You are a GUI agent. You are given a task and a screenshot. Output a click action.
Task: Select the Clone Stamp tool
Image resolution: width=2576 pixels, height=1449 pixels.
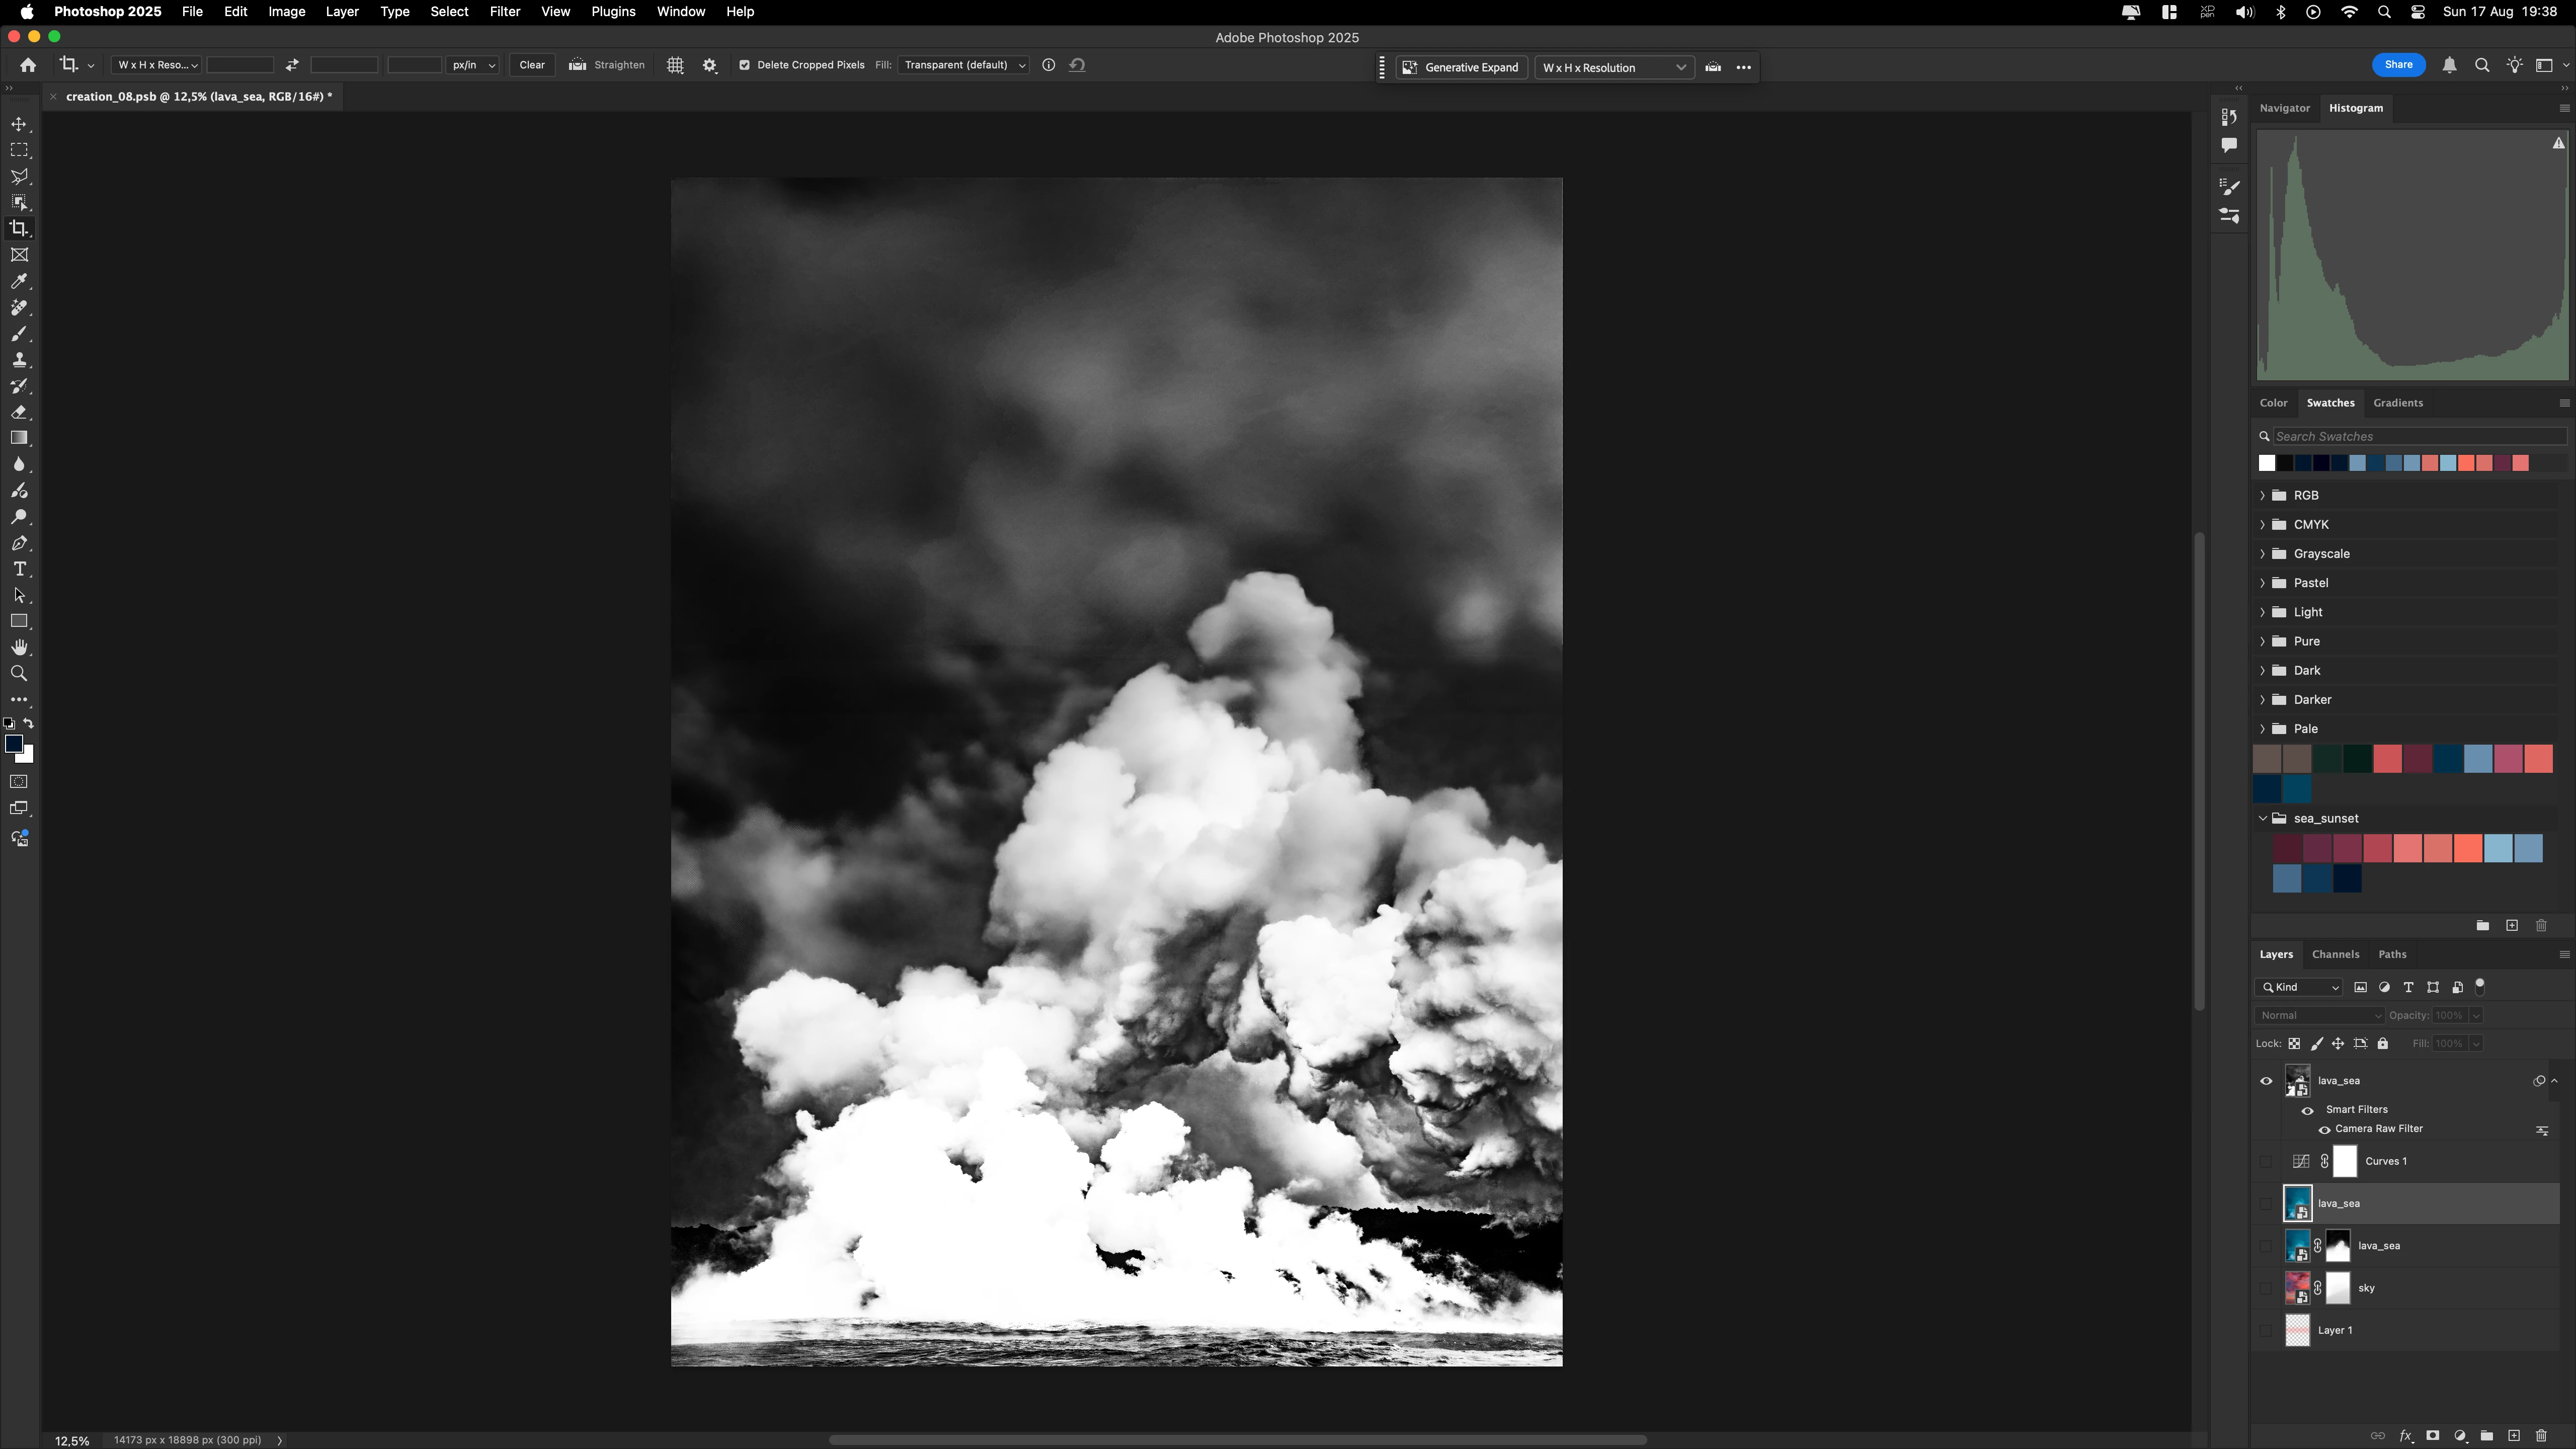tap(19, 360)
